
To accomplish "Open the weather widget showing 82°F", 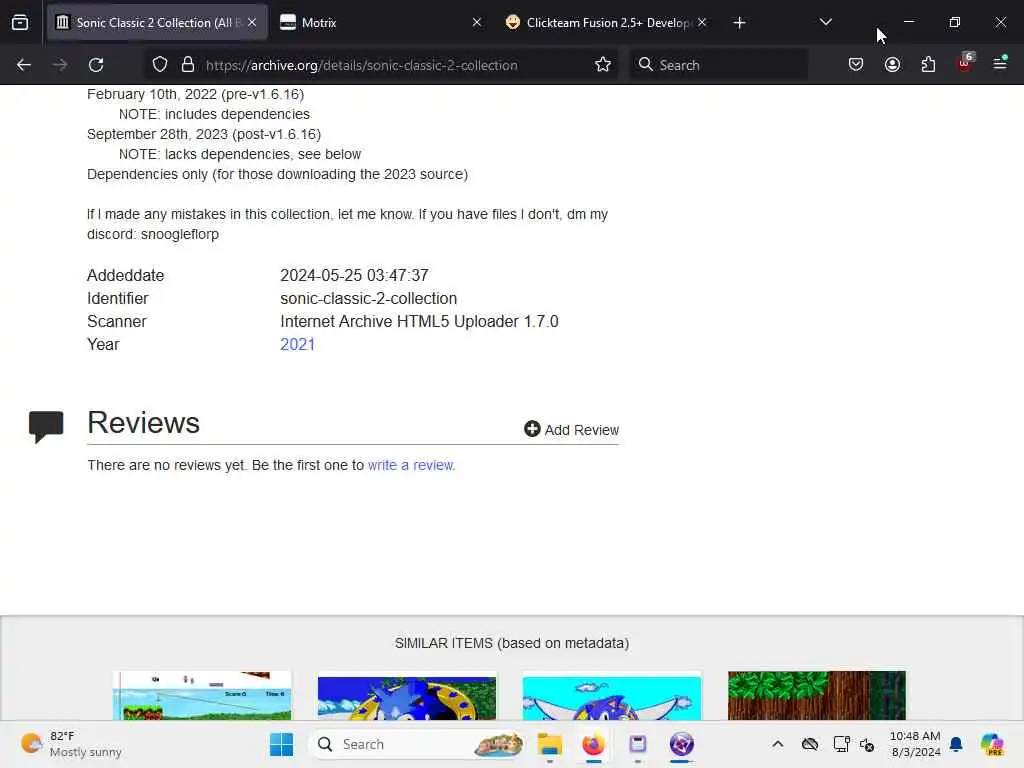I will pyautogui.click(x=71, y=744).
